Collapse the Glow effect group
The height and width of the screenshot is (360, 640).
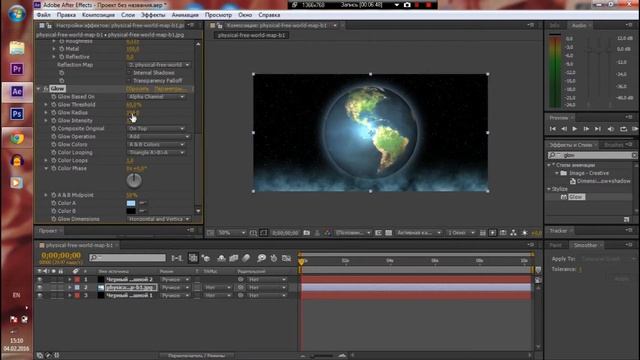(x=39, y=89)
